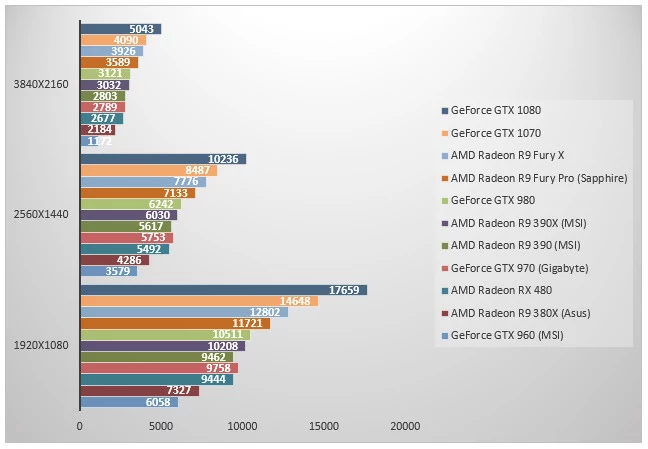
Task: Click the 10000 tick on the horizontal axis
Action: 243,427
